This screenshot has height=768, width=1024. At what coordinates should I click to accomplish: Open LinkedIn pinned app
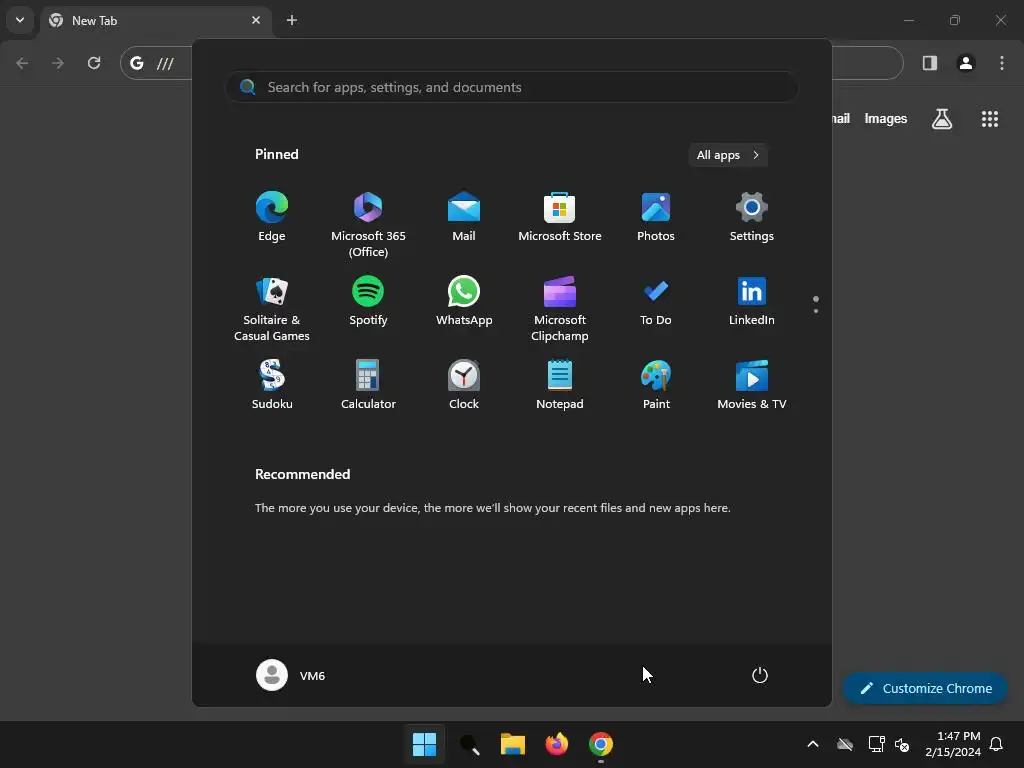[752, 301]
